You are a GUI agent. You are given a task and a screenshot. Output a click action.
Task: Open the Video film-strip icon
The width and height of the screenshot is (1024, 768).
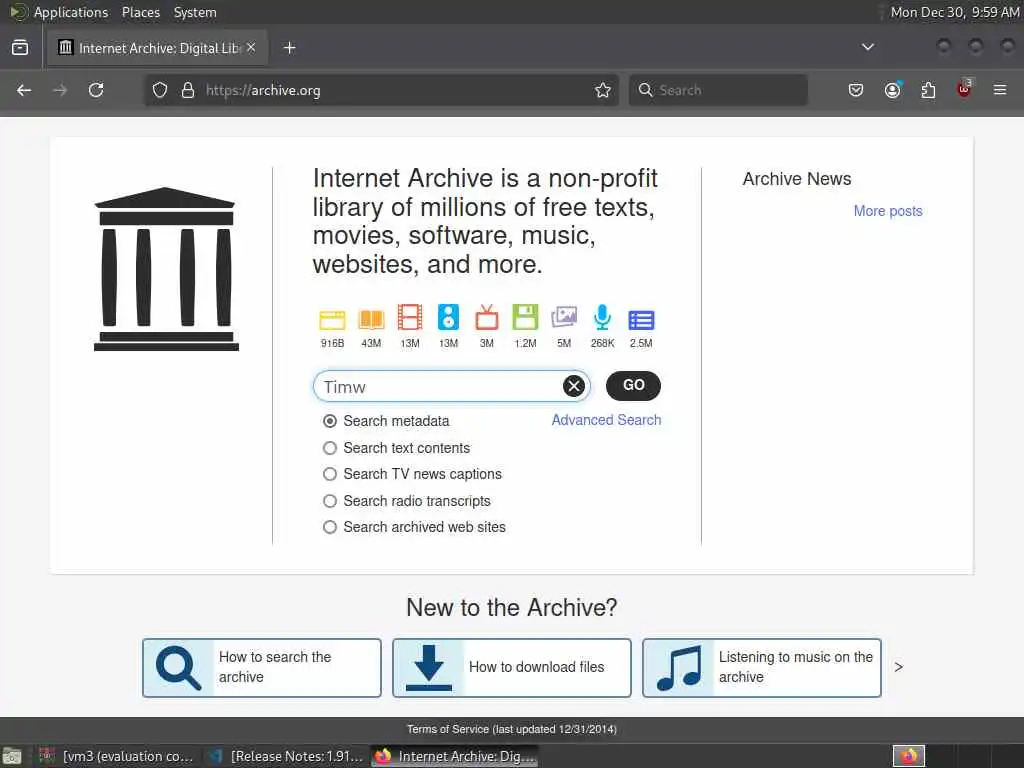[x=409, y=317]
